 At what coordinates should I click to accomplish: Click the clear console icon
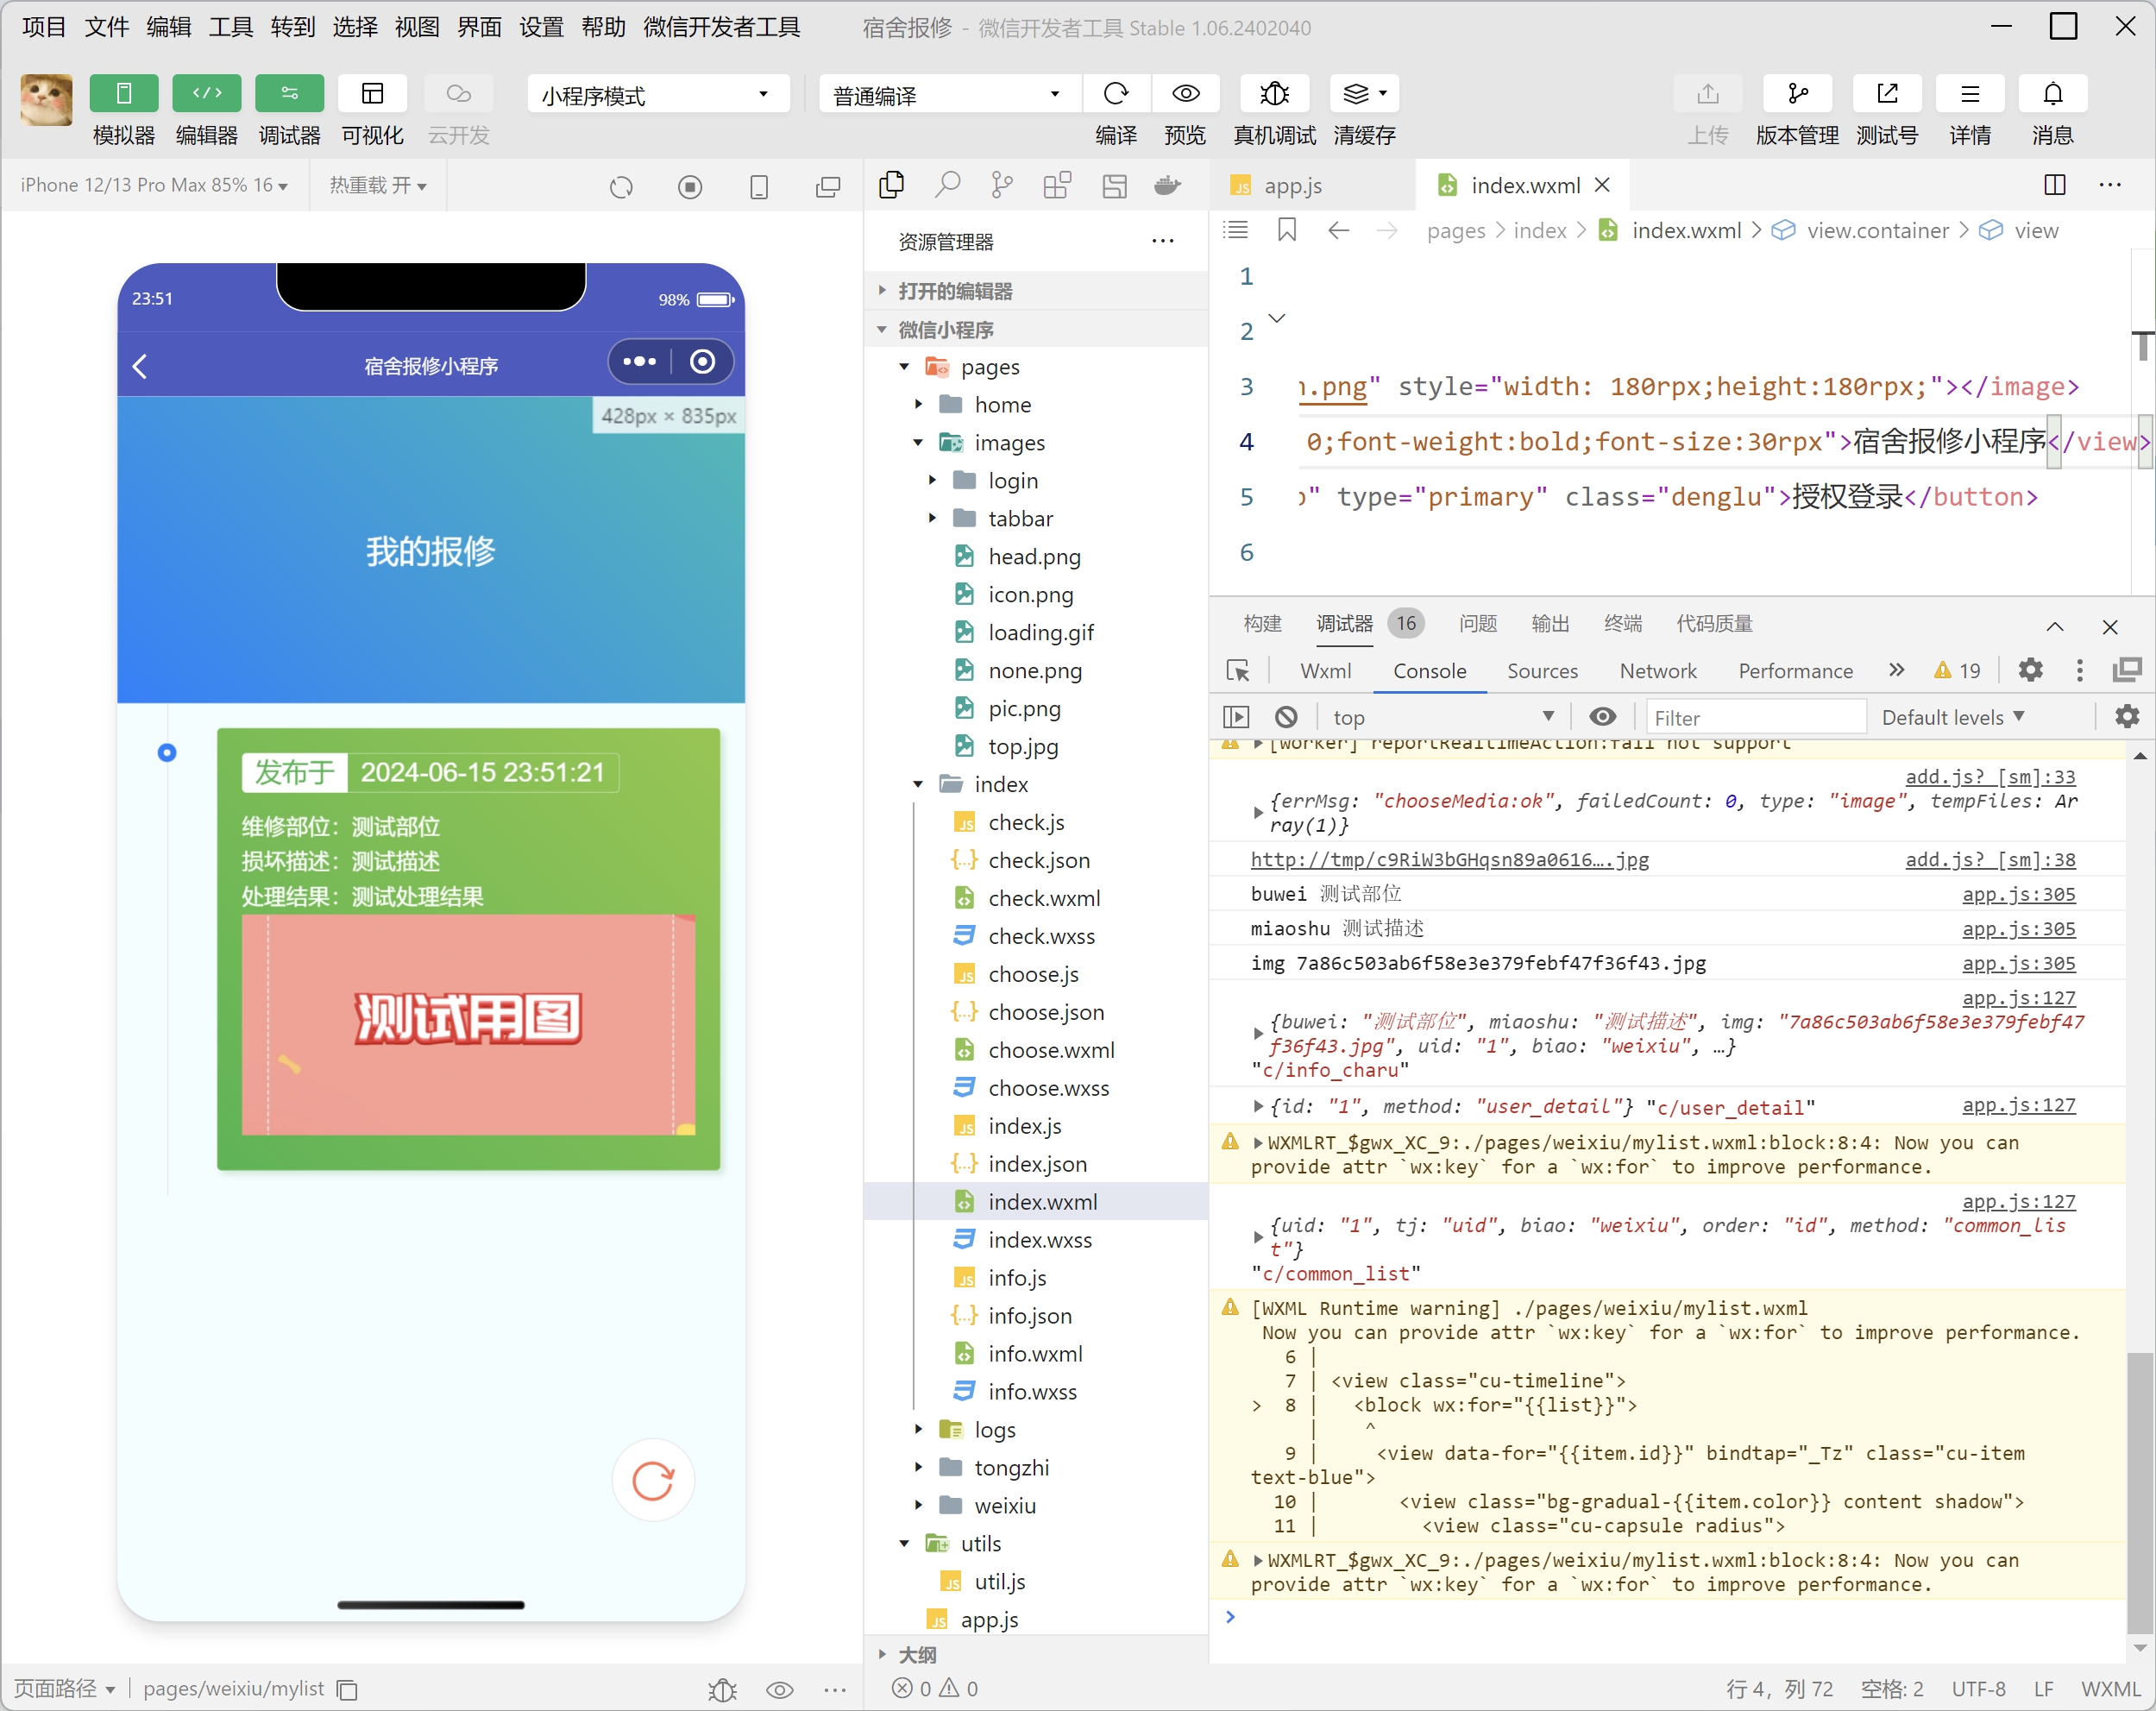[1286, 717]
